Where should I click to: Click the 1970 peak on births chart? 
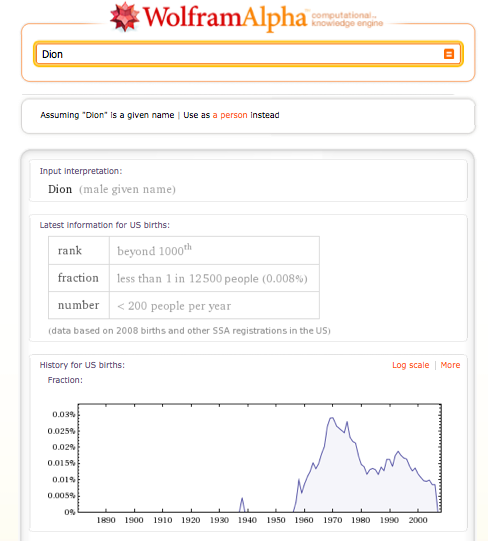coord(332,418)
